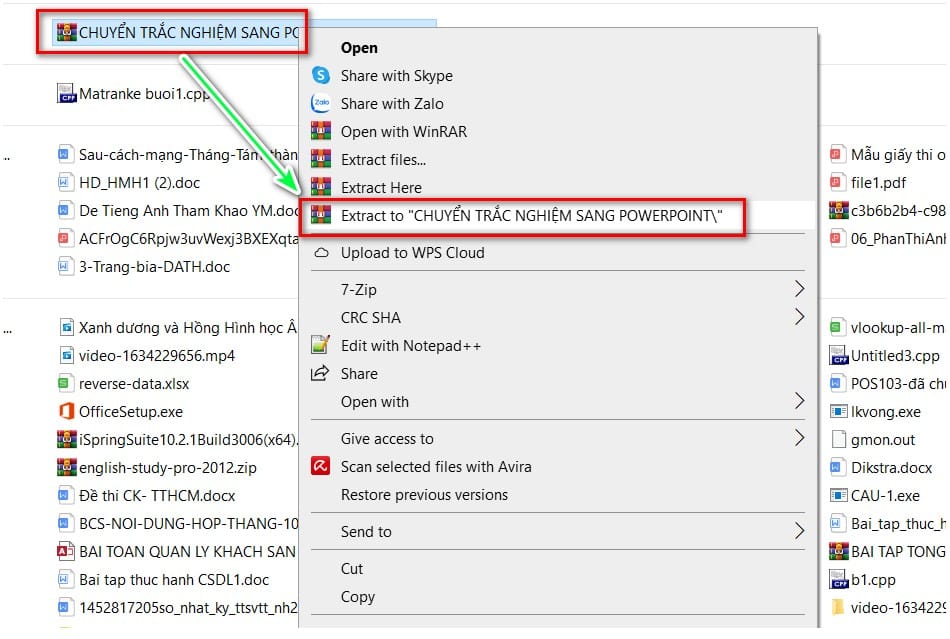Select the file b1.cpp

point(863,580)
